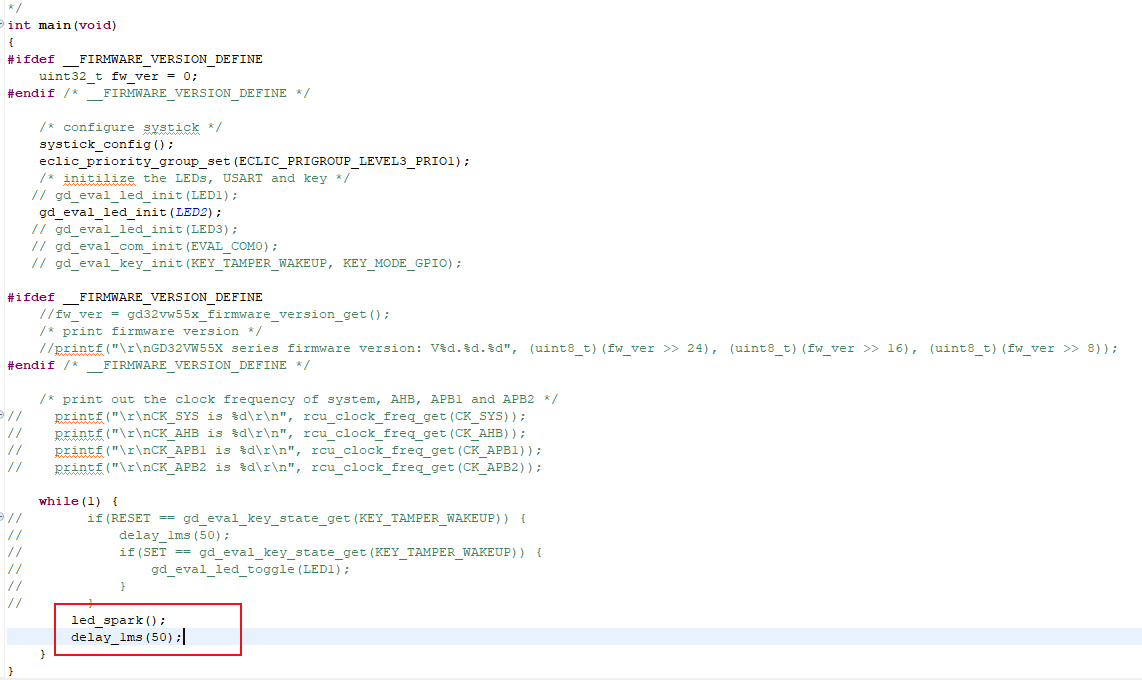Place cursor on systick_config() call
Image resolution: width=1142 pixels, height=680 pixels.
(x=106, y=144)
